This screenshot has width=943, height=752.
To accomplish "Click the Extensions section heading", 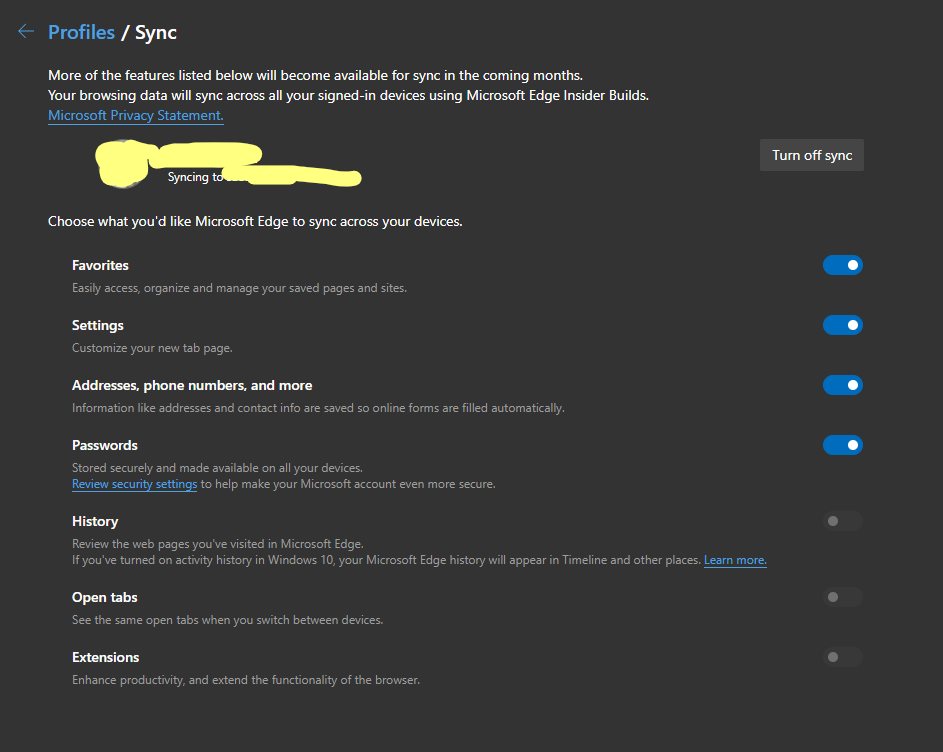I will (x=105, y=656).
